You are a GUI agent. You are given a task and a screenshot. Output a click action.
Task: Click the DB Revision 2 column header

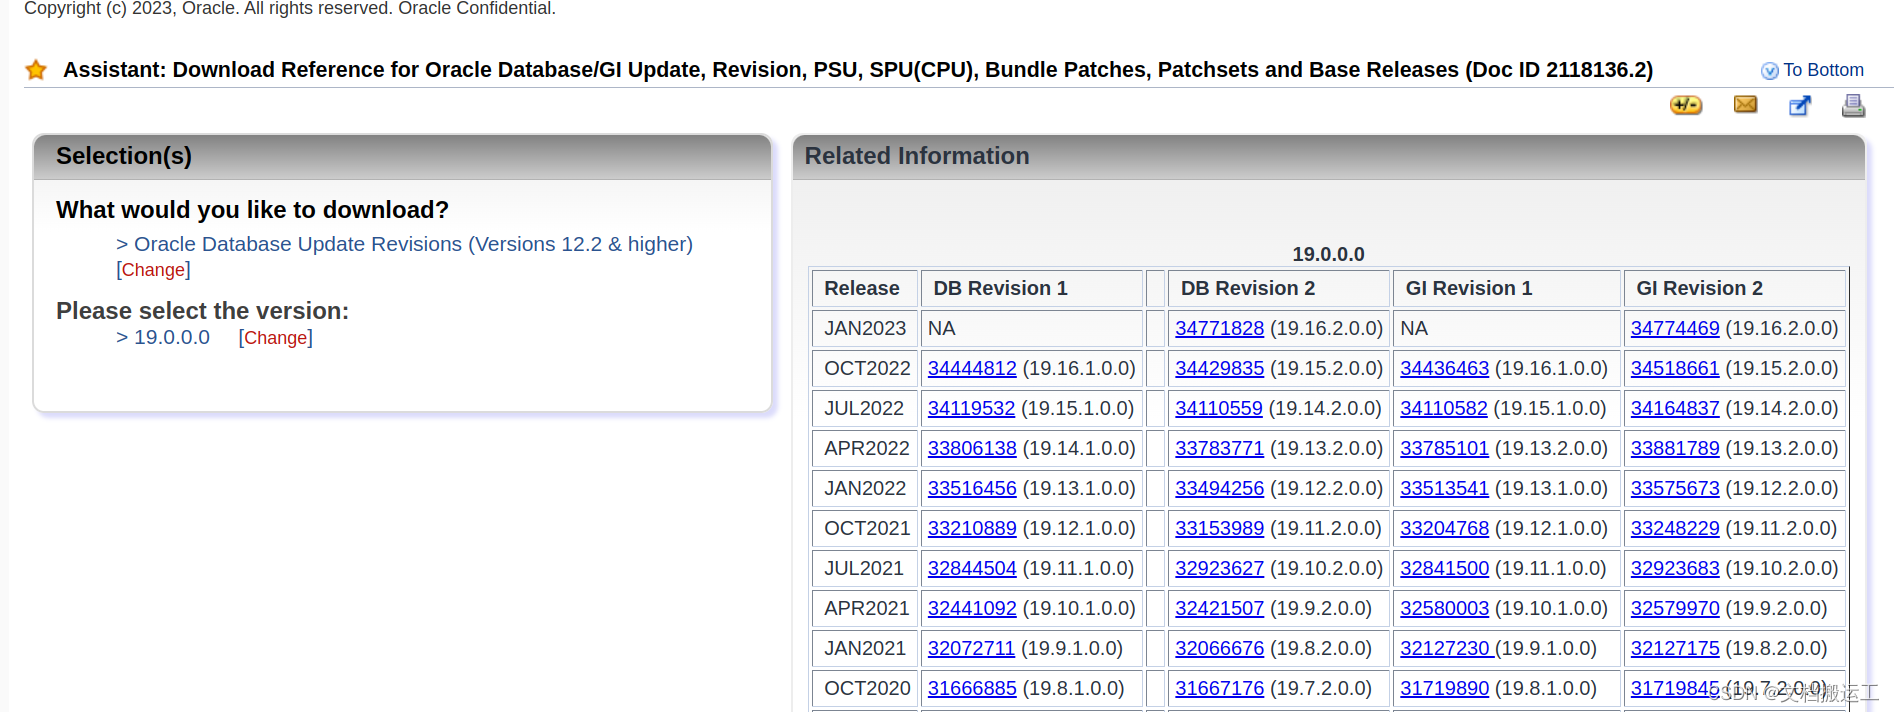[1279, 288]
